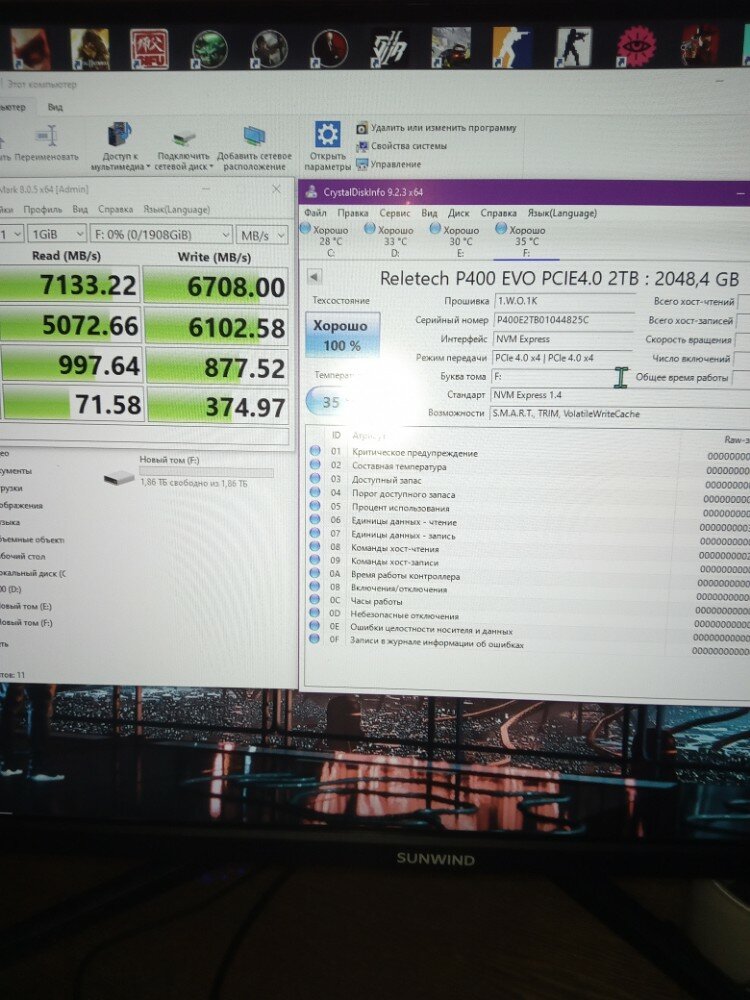The image size is (750, 1000).
Task: Select Процент использования attribute row
Action: [529, 508]
